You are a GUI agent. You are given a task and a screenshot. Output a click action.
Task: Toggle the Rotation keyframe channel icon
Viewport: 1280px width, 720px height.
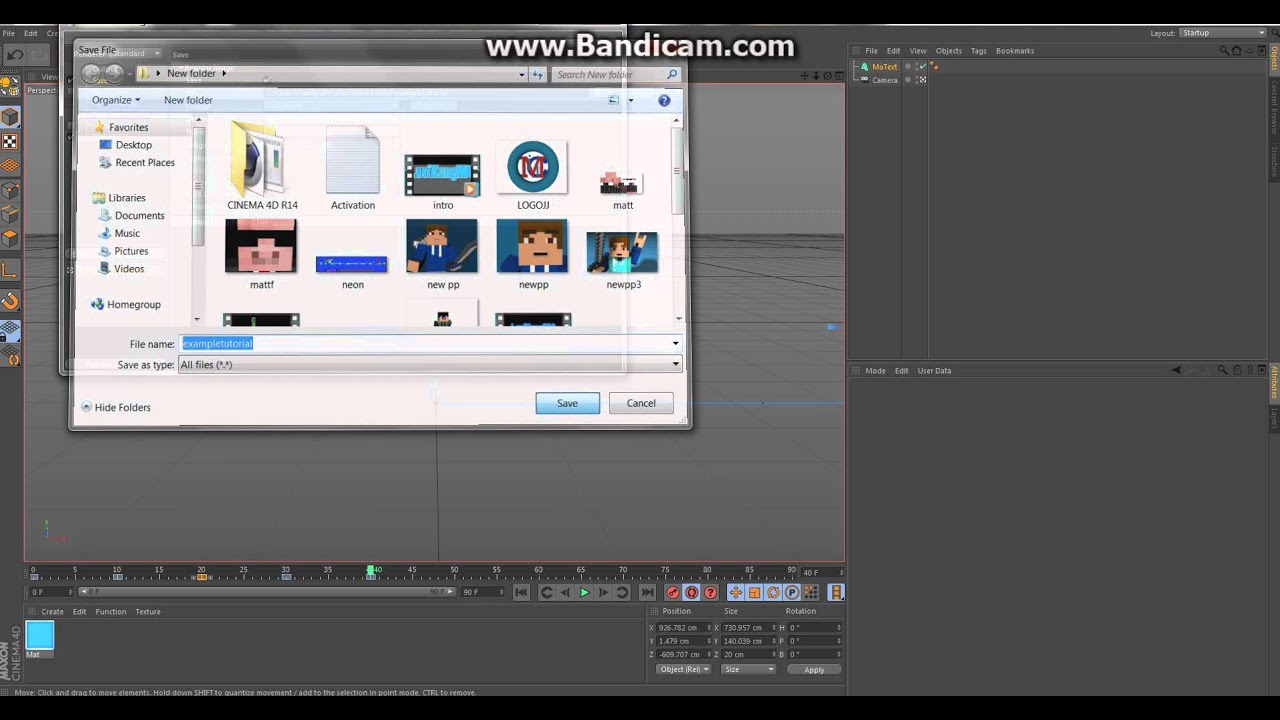pos(773,593)
